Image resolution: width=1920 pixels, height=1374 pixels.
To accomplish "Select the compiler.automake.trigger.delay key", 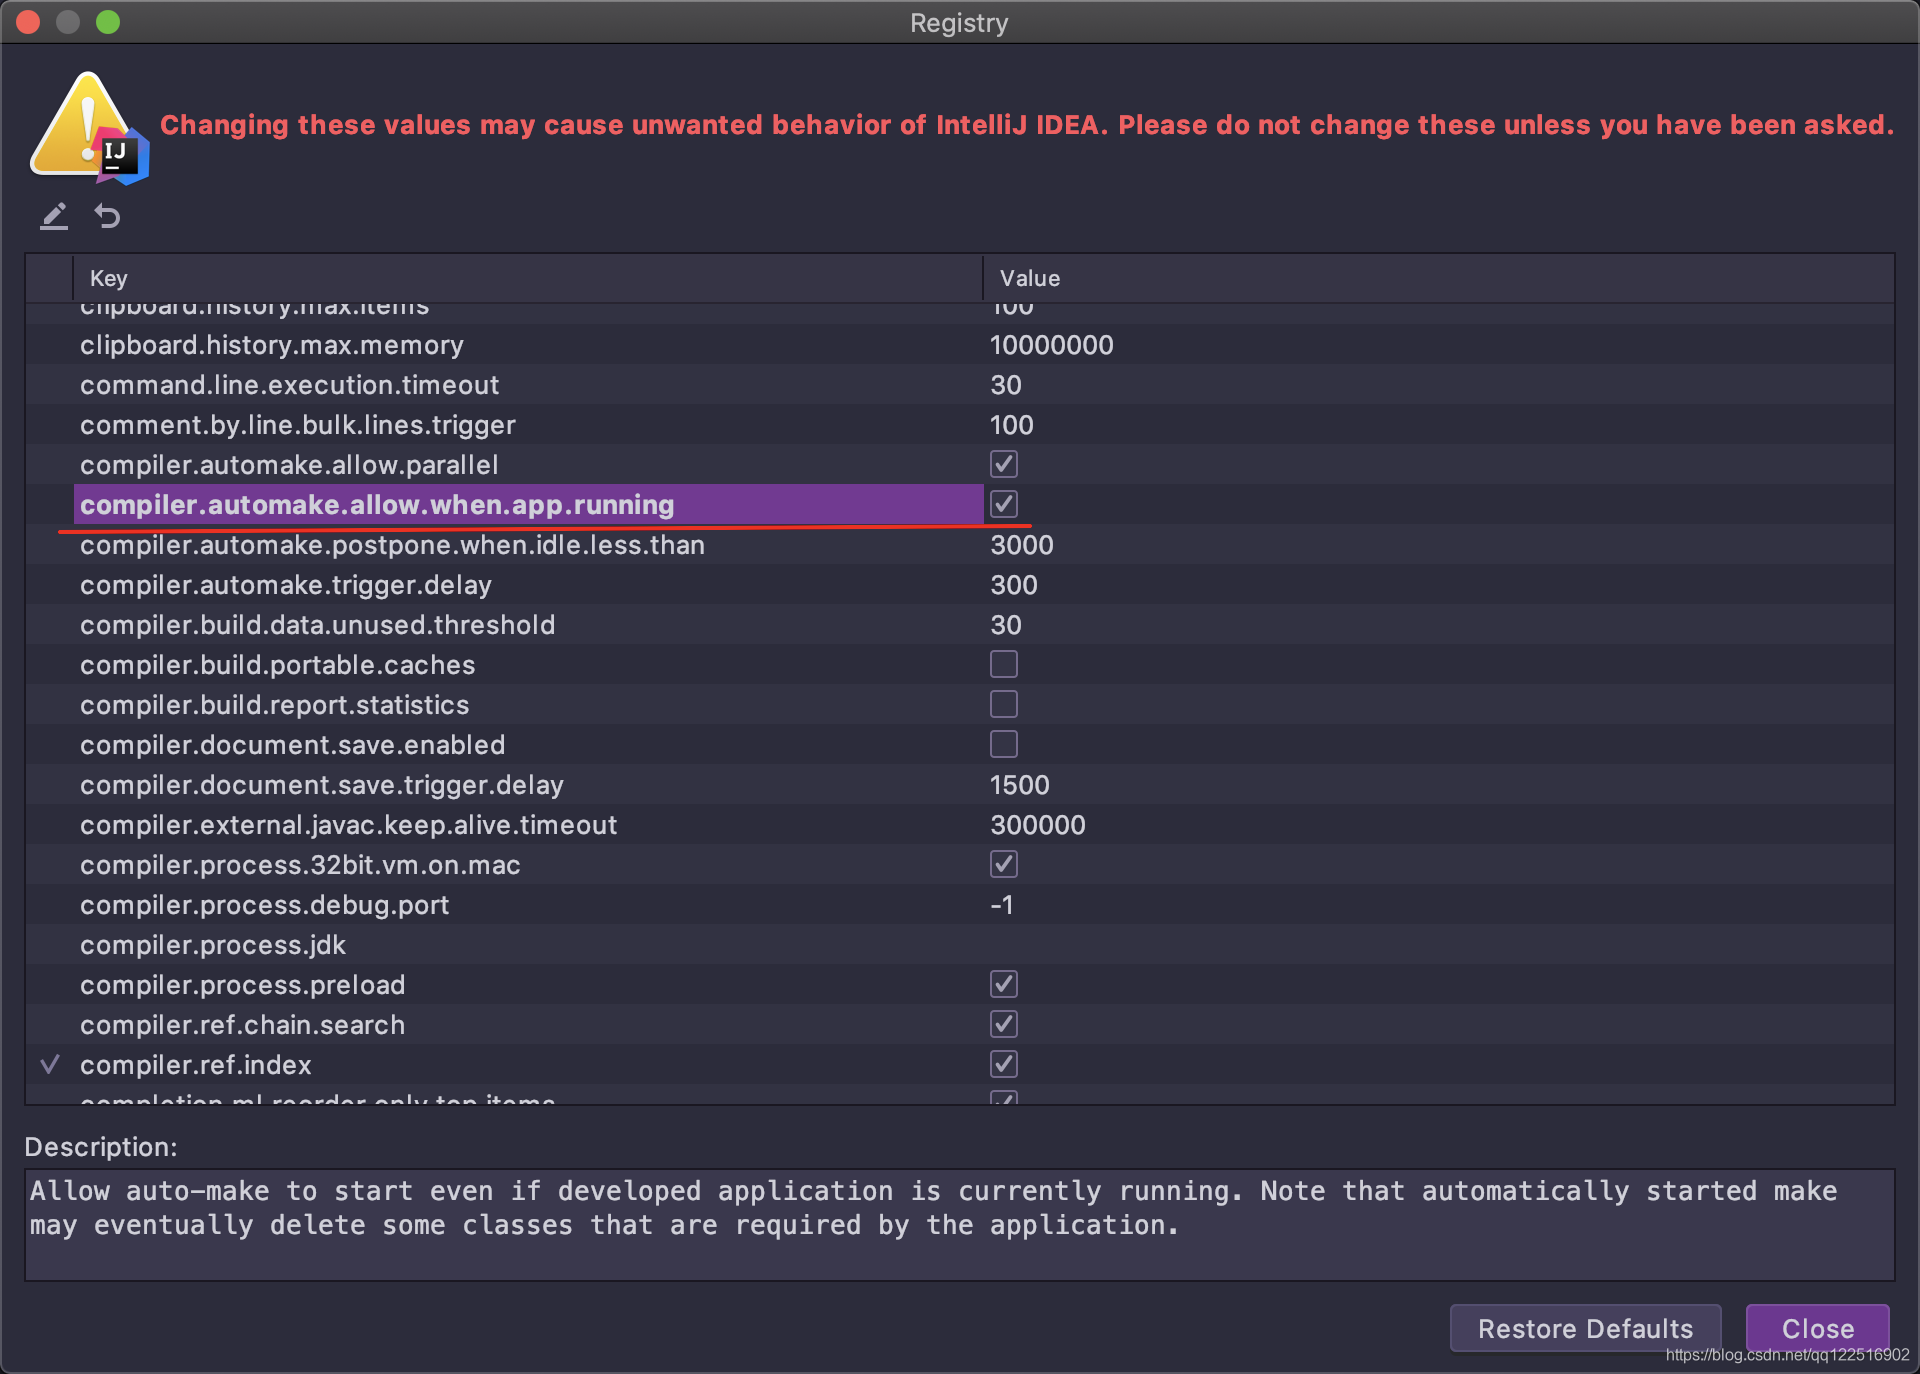I will pyautogui.click(x=286, y=585).
